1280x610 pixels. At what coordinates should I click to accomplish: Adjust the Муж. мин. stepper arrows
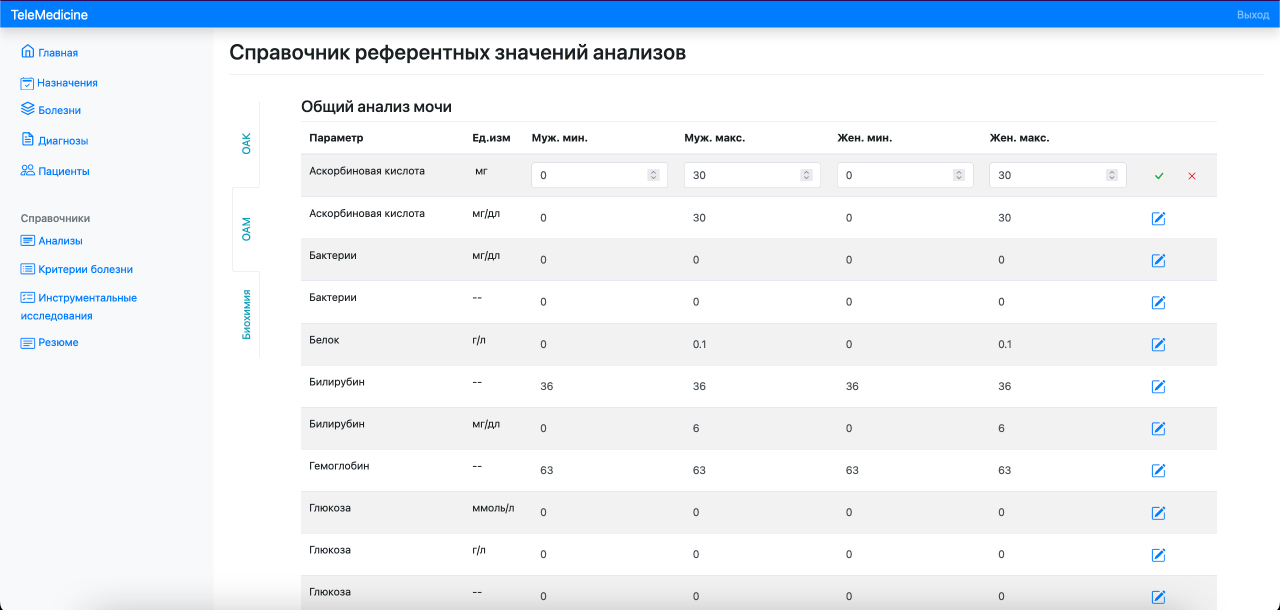pyautogui.click(x=653, y=175)
